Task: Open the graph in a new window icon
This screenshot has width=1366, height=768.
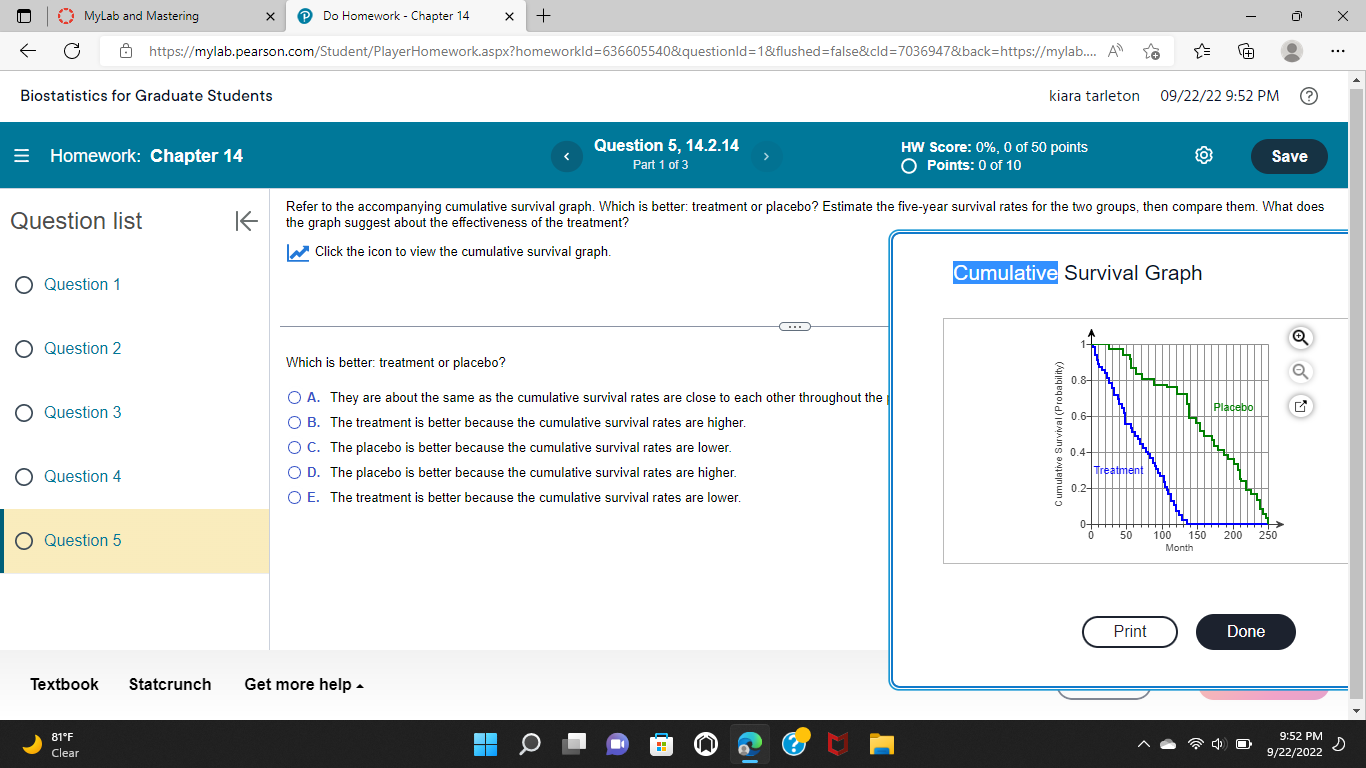Action: (1300, 406)
